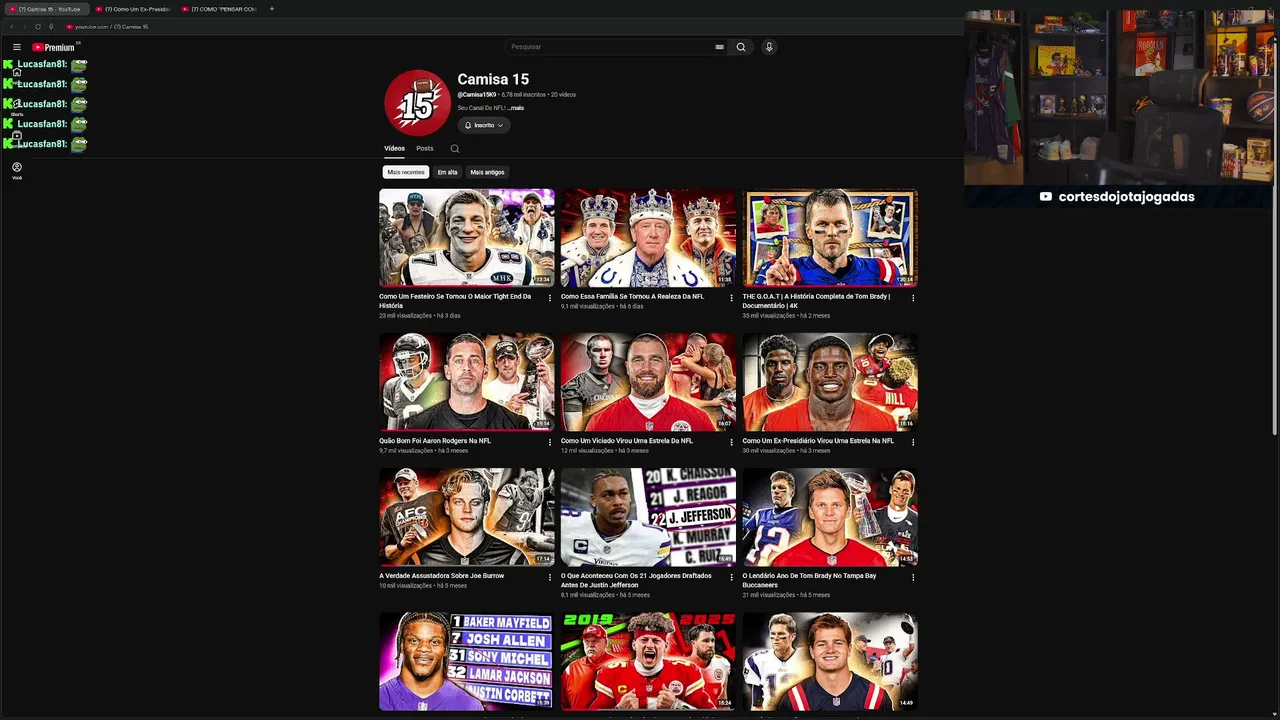Image resolution: width=1280 pixels, height=720 pixels.
Task: Play the Tom Brady G.O.A.T thumbnail
Action: point(830,238)
